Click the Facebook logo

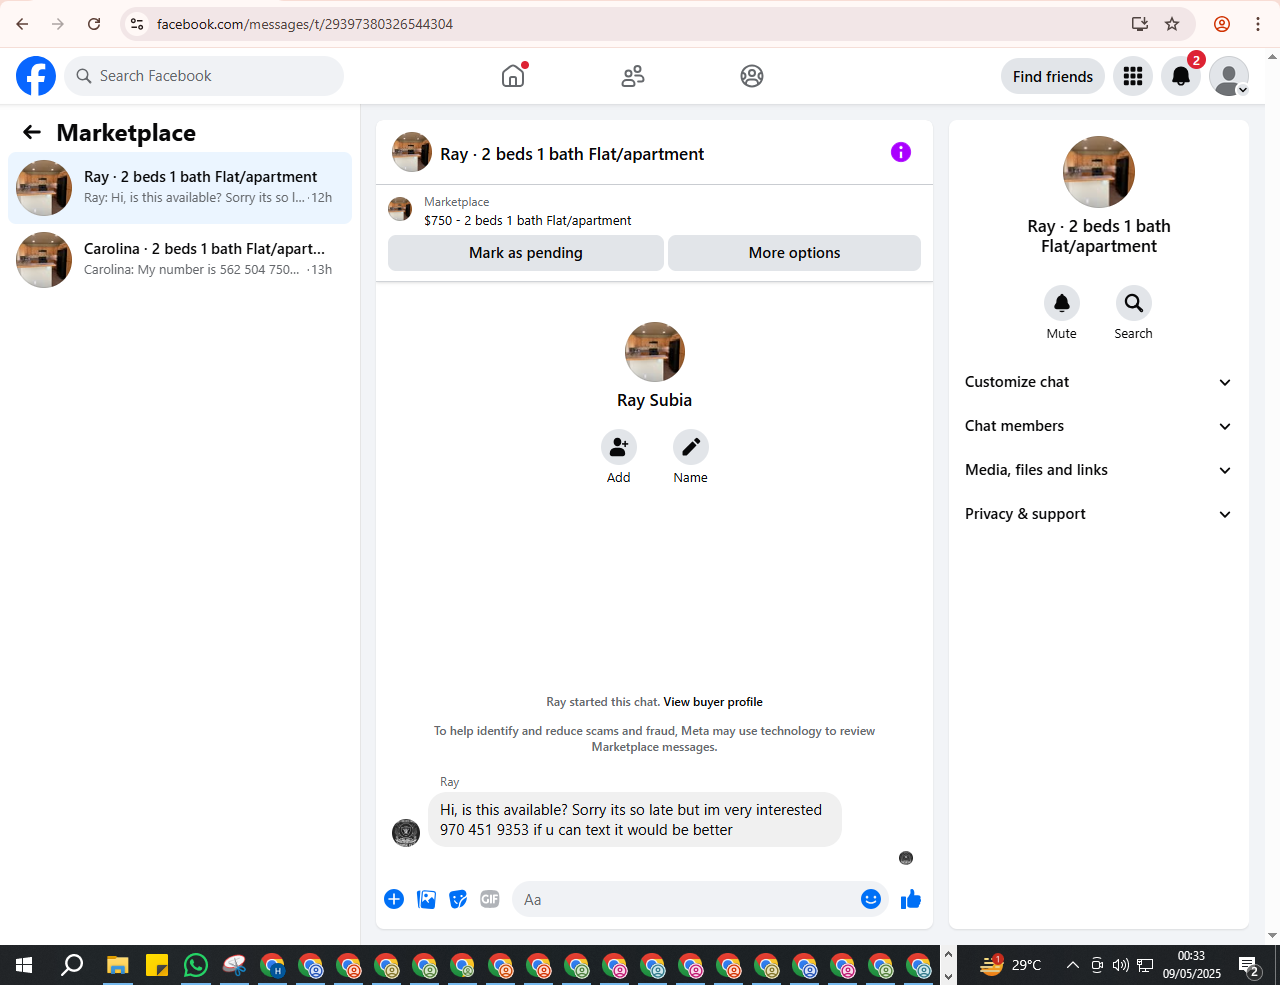pyautogui.click(x=36, y=76)
